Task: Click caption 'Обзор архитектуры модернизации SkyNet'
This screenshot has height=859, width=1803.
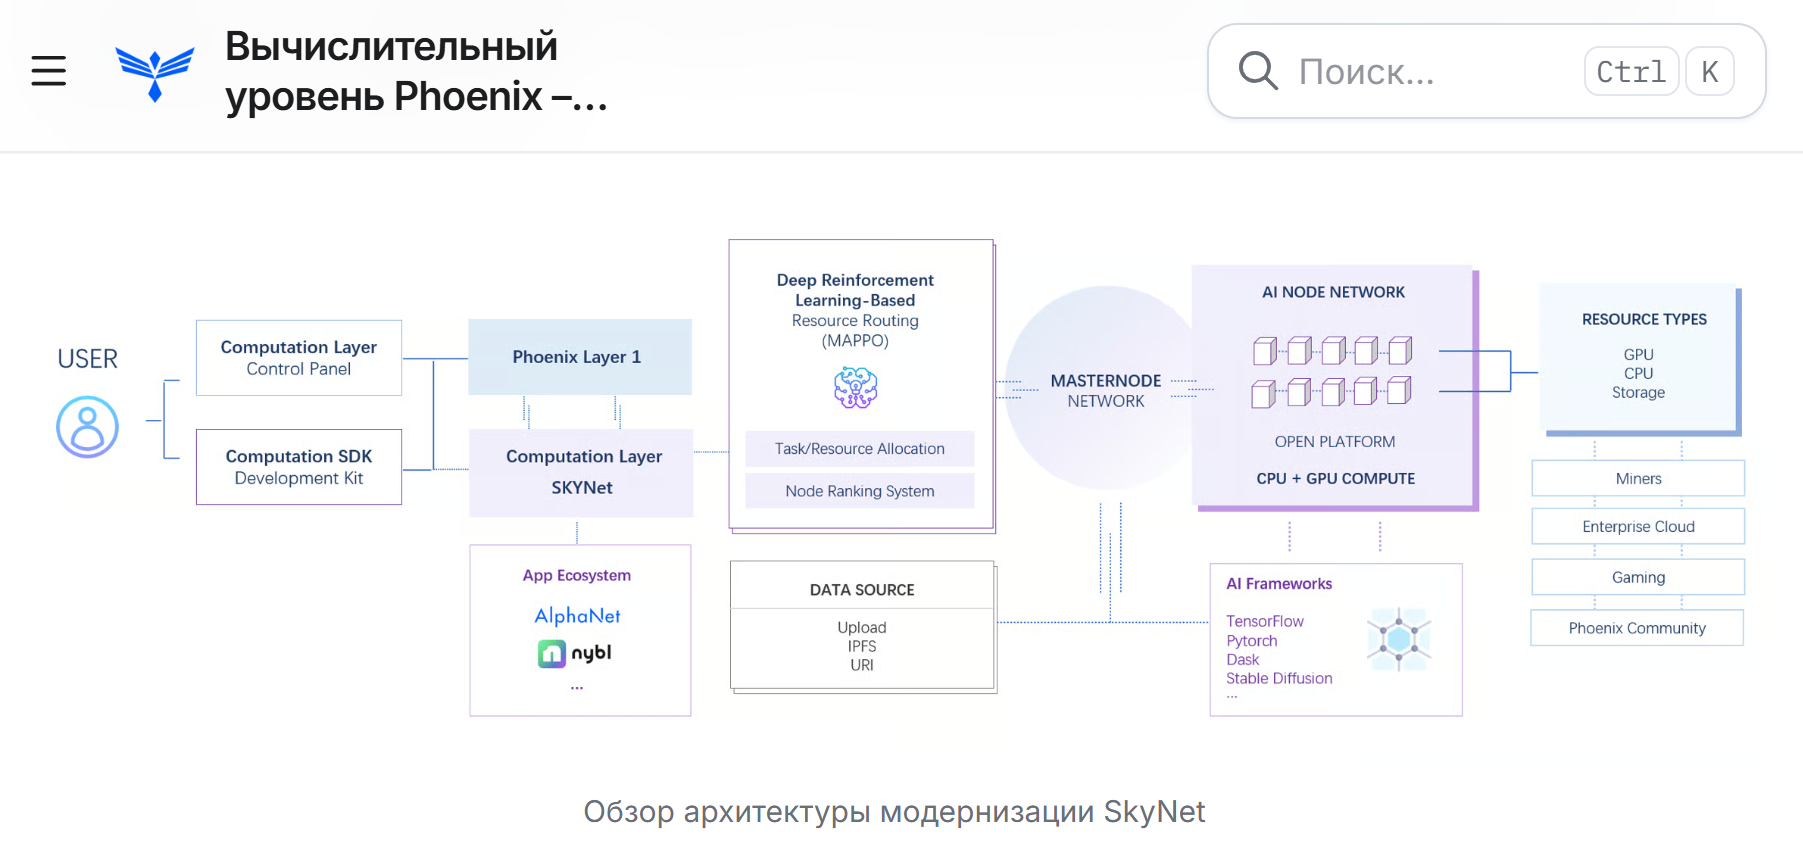Action: click(894, 812)
